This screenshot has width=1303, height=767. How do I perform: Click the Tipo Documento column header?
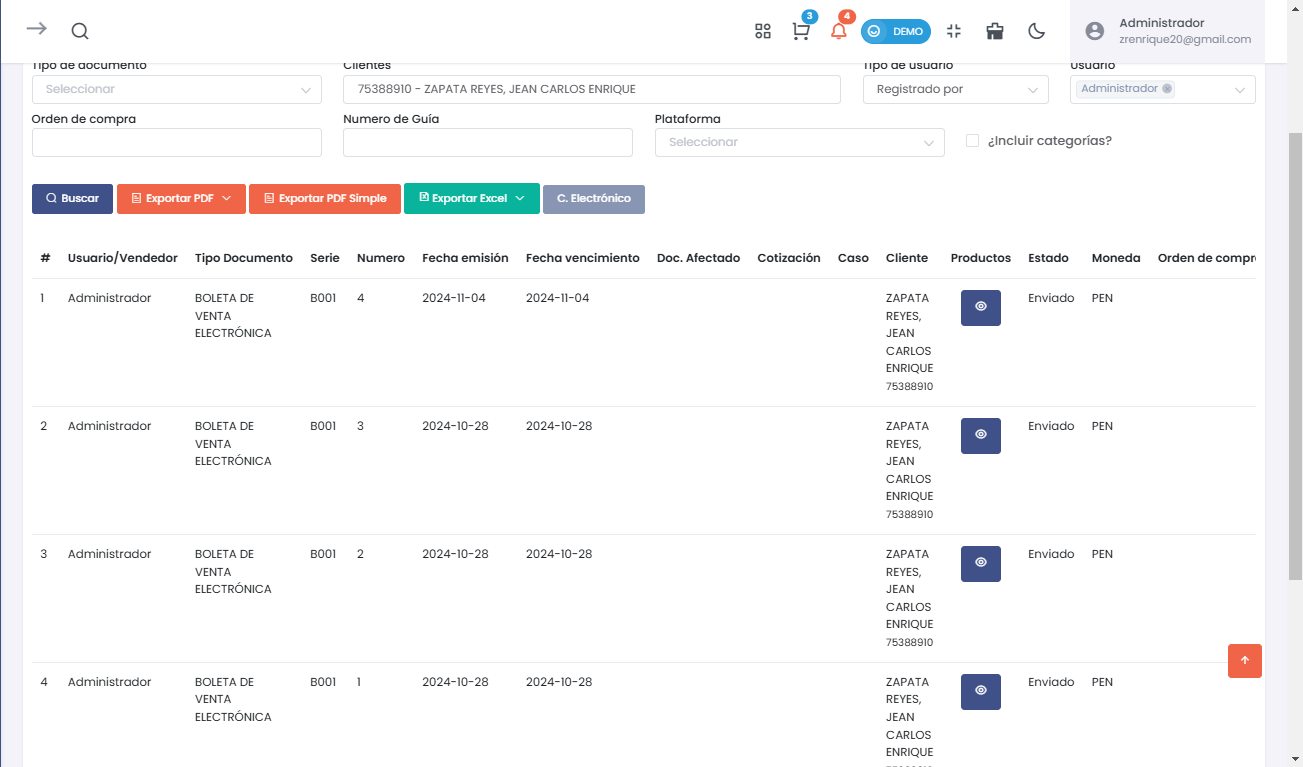tap(244, 258)
